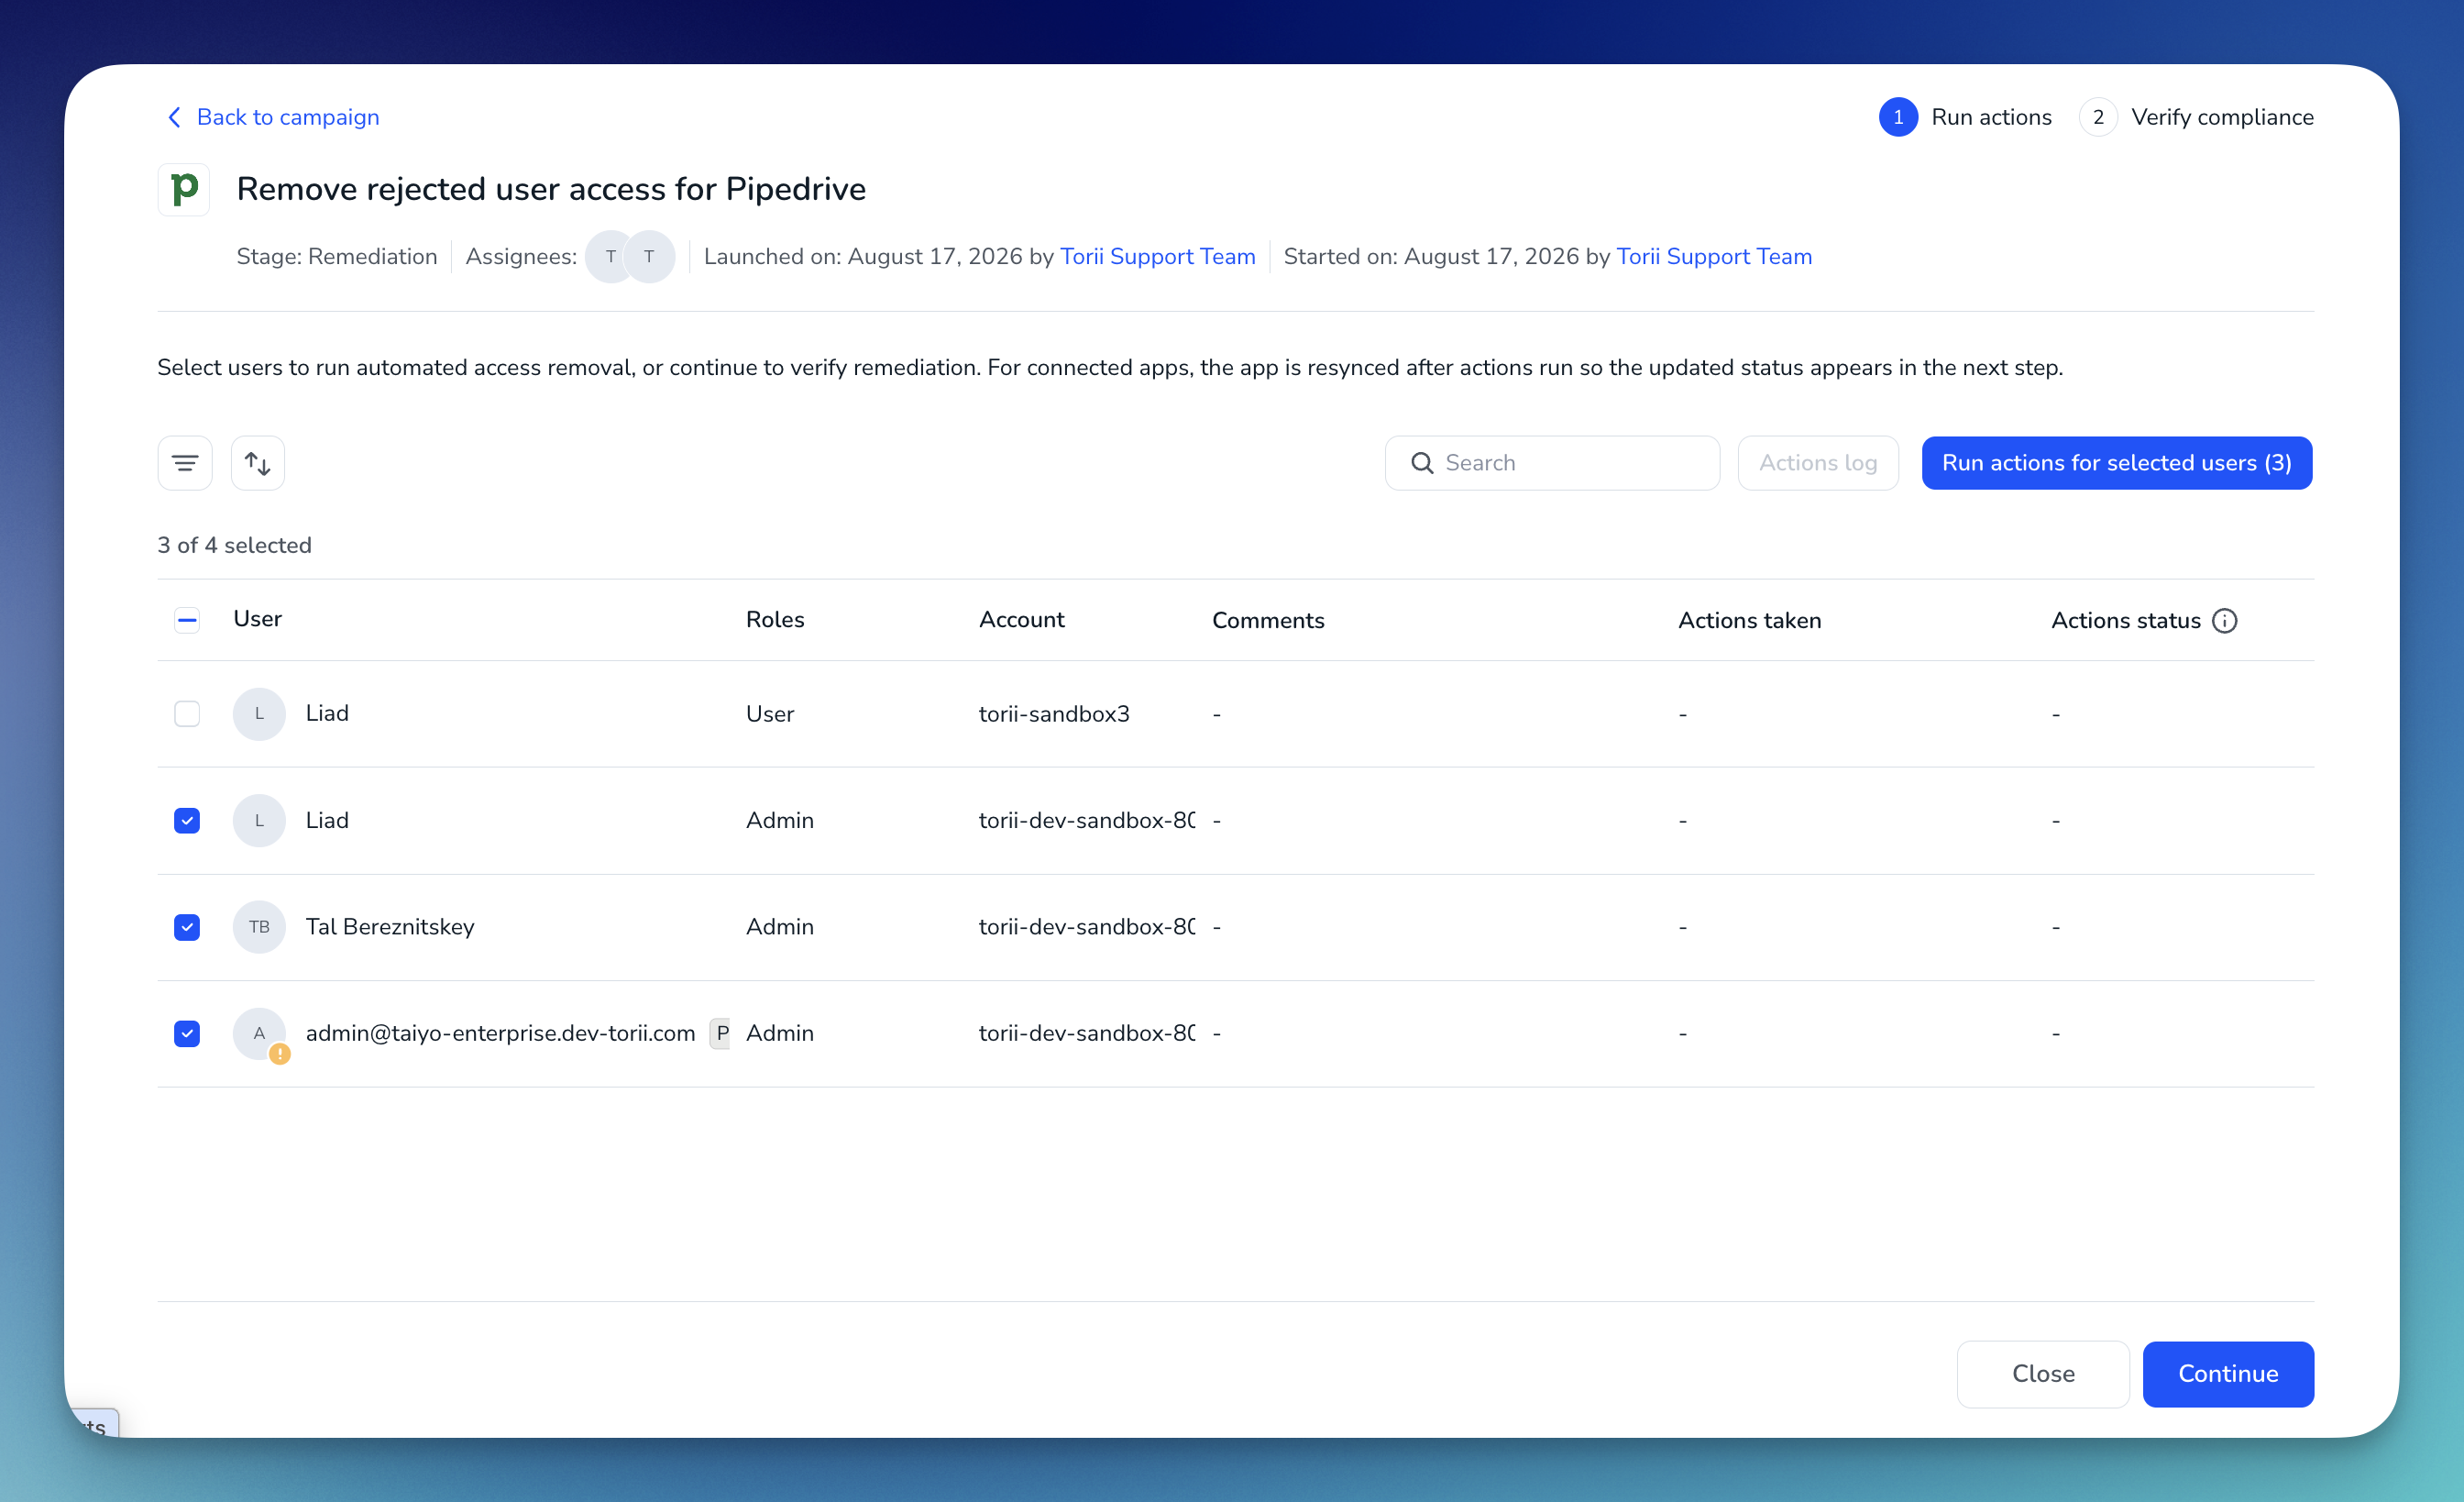This screenshot has height=1502, width=2464.
Task: Click the TB avatar for Tal Bereznitskey
Action: click(259, 927)
